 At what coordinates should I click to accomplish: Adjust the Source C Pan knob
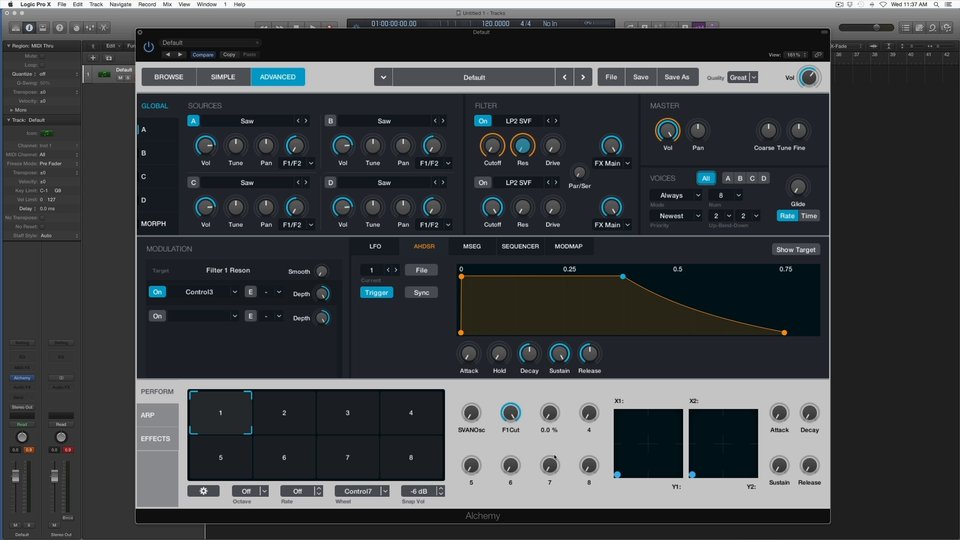(x=266, y=208)
